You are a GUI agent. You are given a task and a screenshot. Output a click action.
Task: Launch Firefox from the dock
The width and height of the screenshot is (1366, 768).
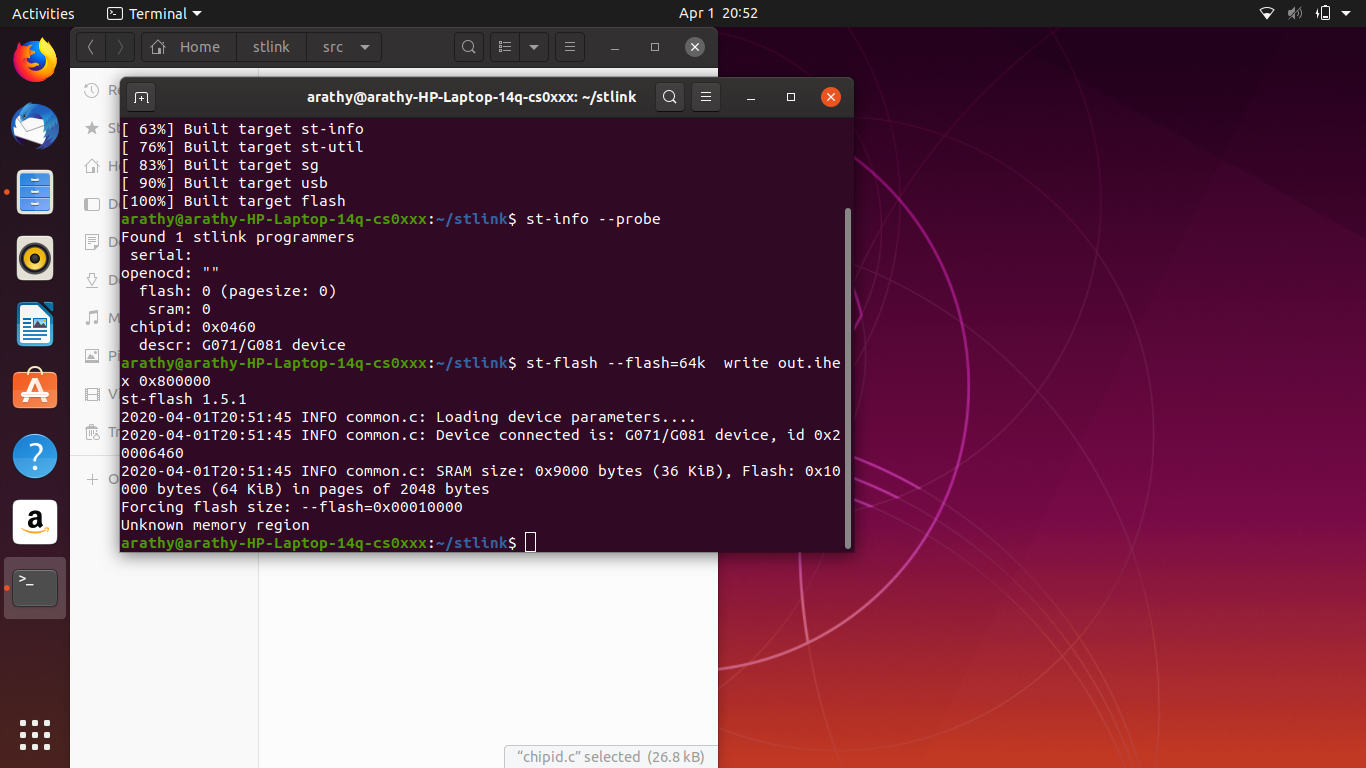(34, 60)
